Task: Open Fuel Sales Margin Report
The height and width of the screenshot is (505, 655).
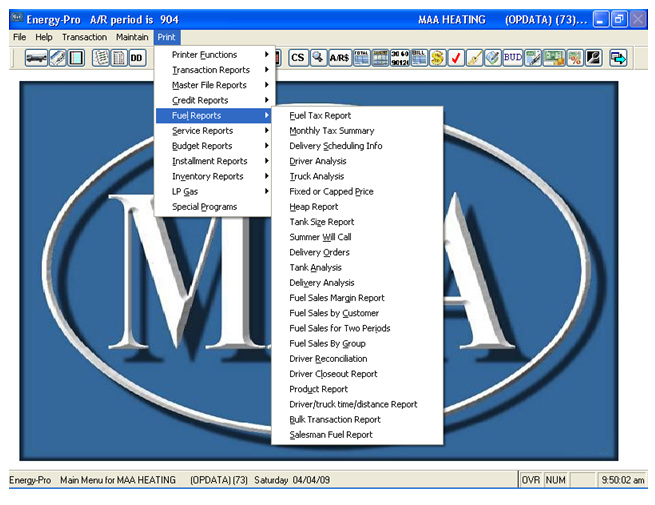Action: click(x=357, y=298)
